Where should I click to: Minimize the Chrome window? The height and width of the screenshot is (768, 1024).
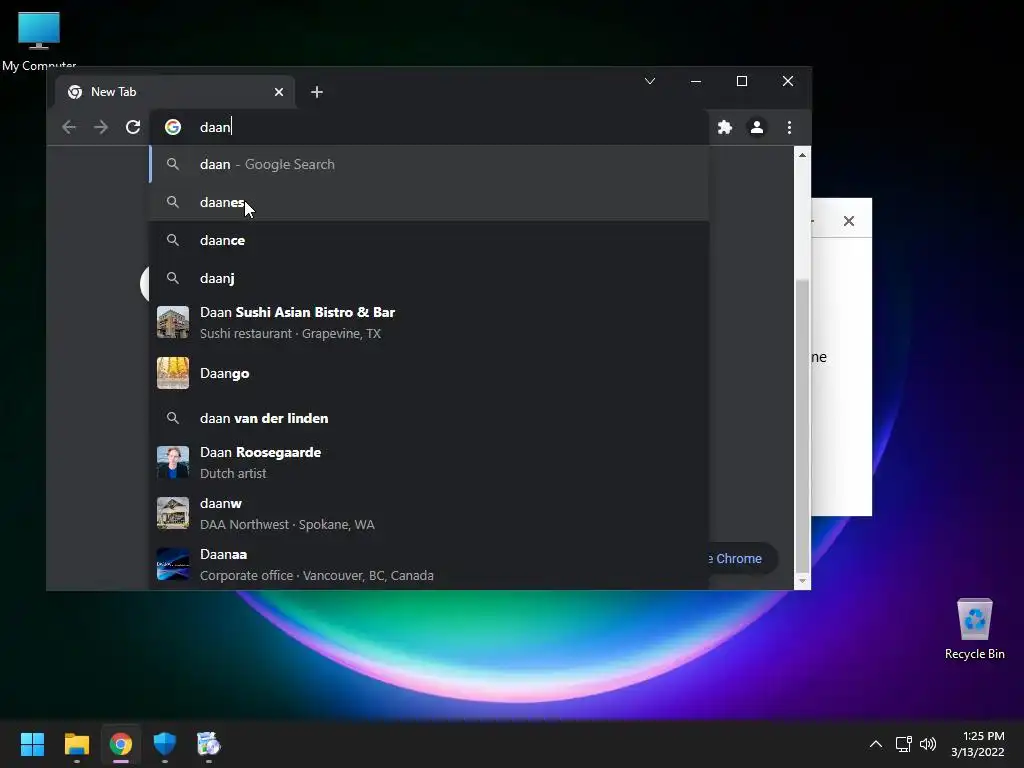tap(696, 81)
